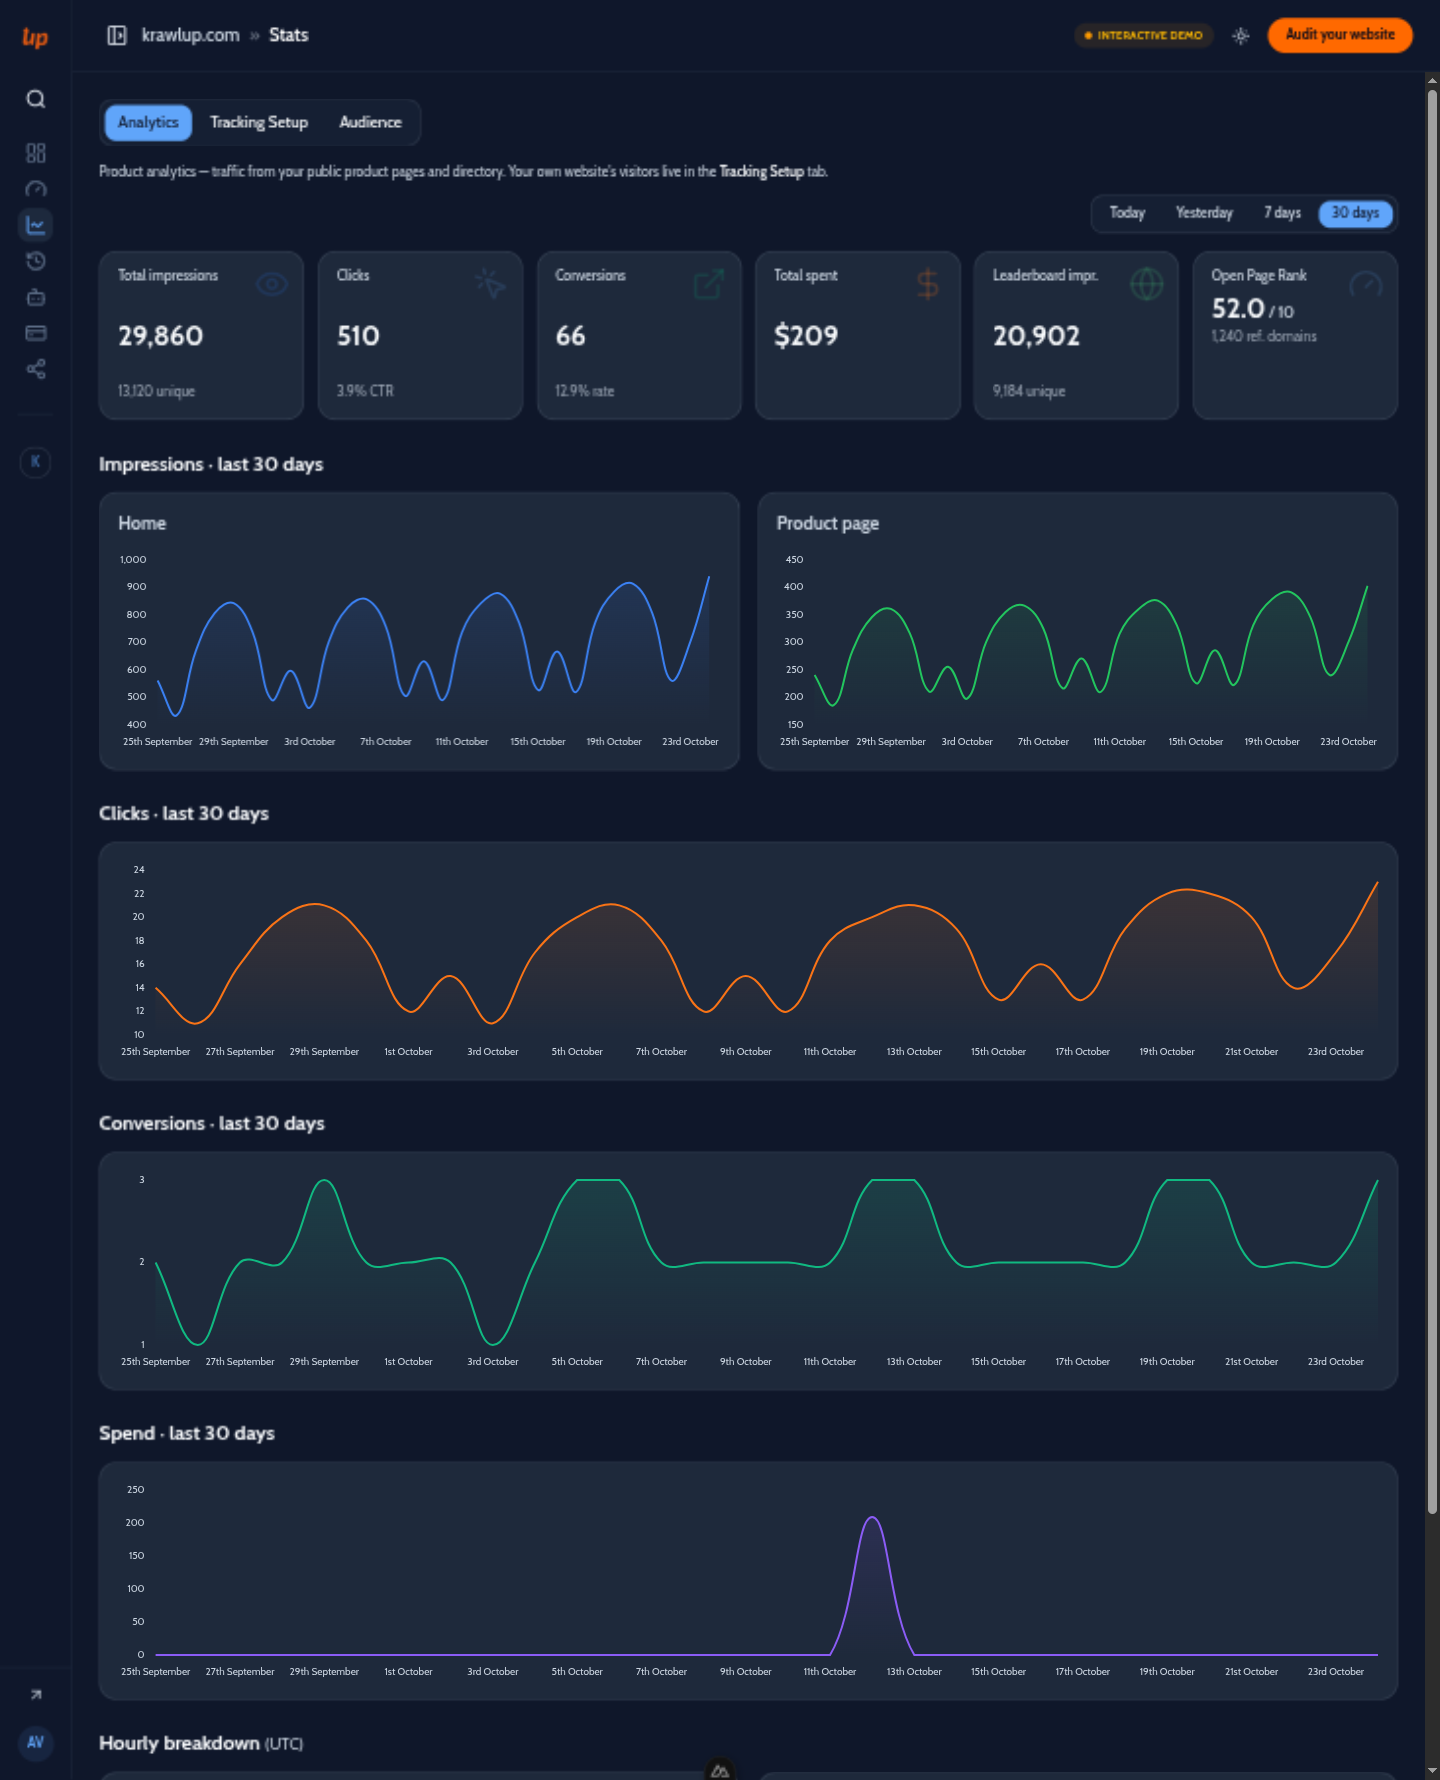
Task: Open the krawlup.com breadcrumb link
Action: click(191, 35)
